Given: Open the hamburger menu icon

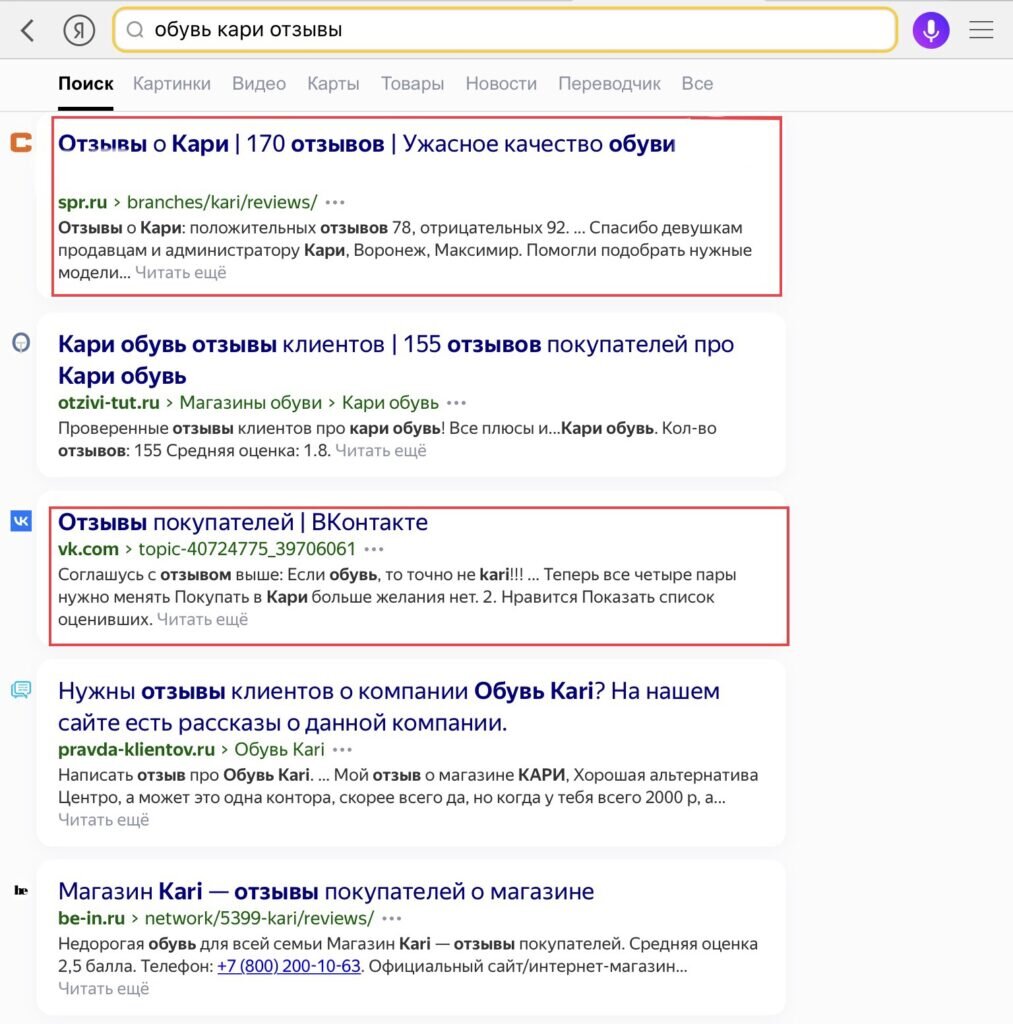Looking at the screenshot, I should [x=981, y=30].
